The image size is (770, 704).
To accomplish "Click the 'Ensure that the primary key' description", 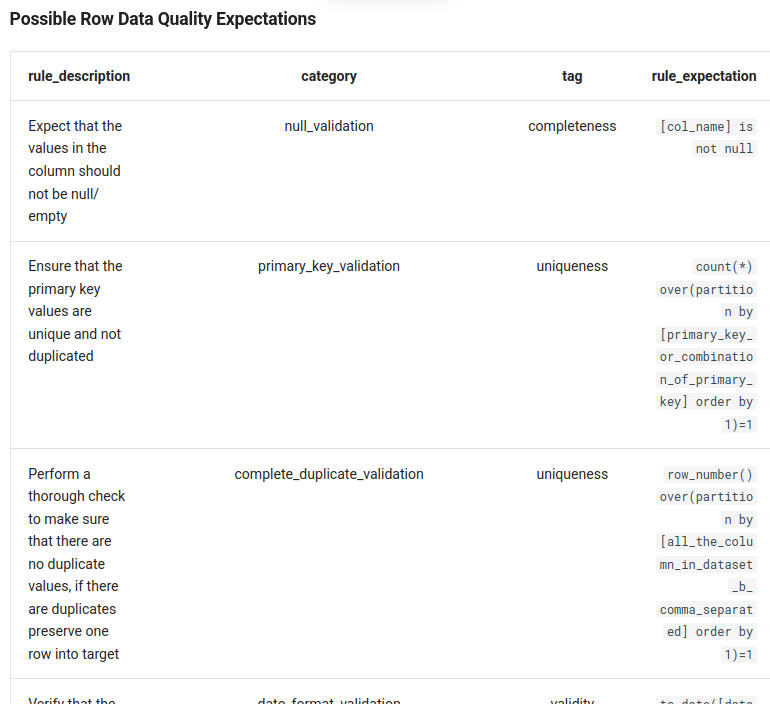I will tap(75, 311).
